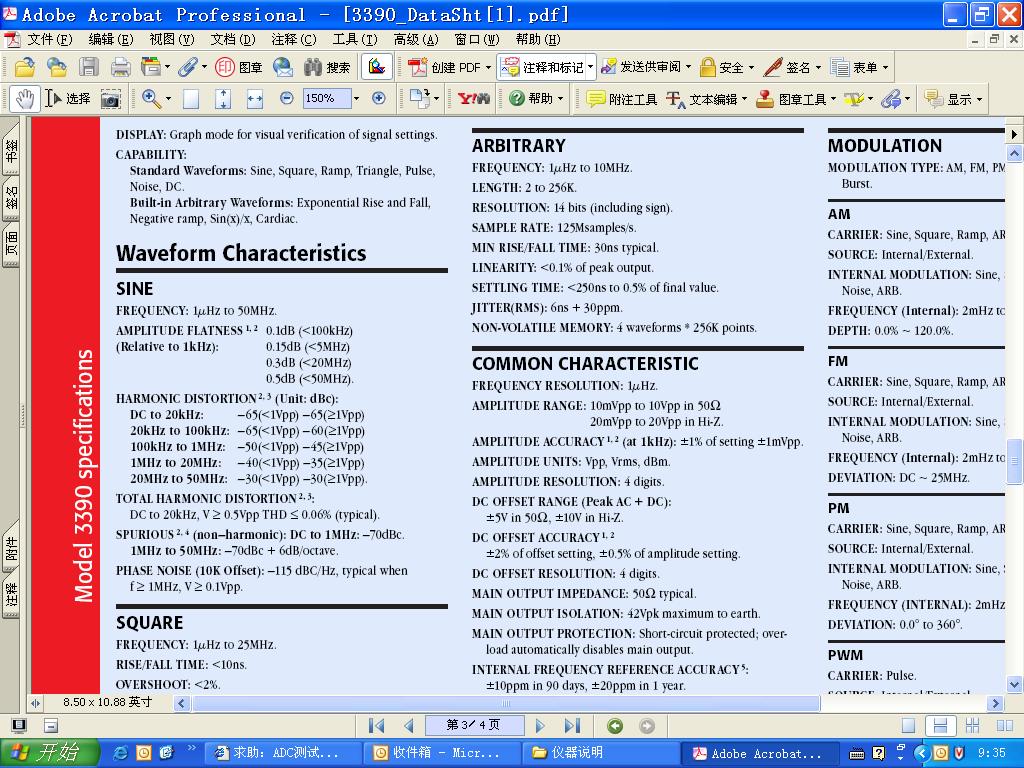Viewport: 1024px width, 768px height.
Task: Click the attach file as comment paperclip
Action: [891, 99]
